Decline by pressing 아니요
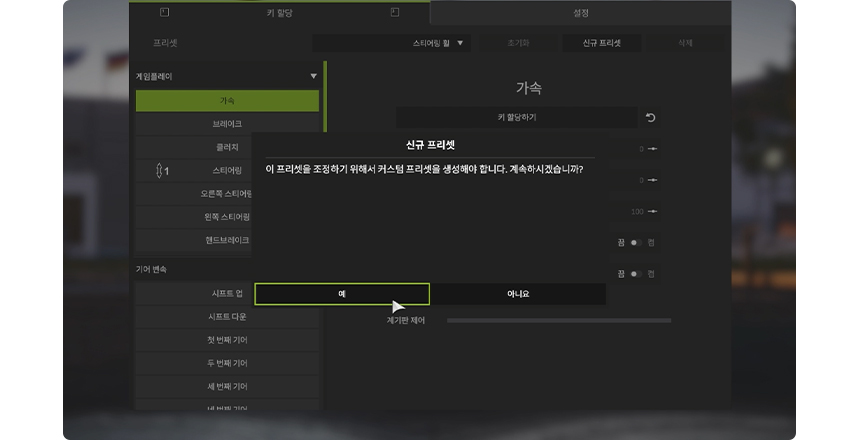Screen dimensions: 860x440 [517, 294]
